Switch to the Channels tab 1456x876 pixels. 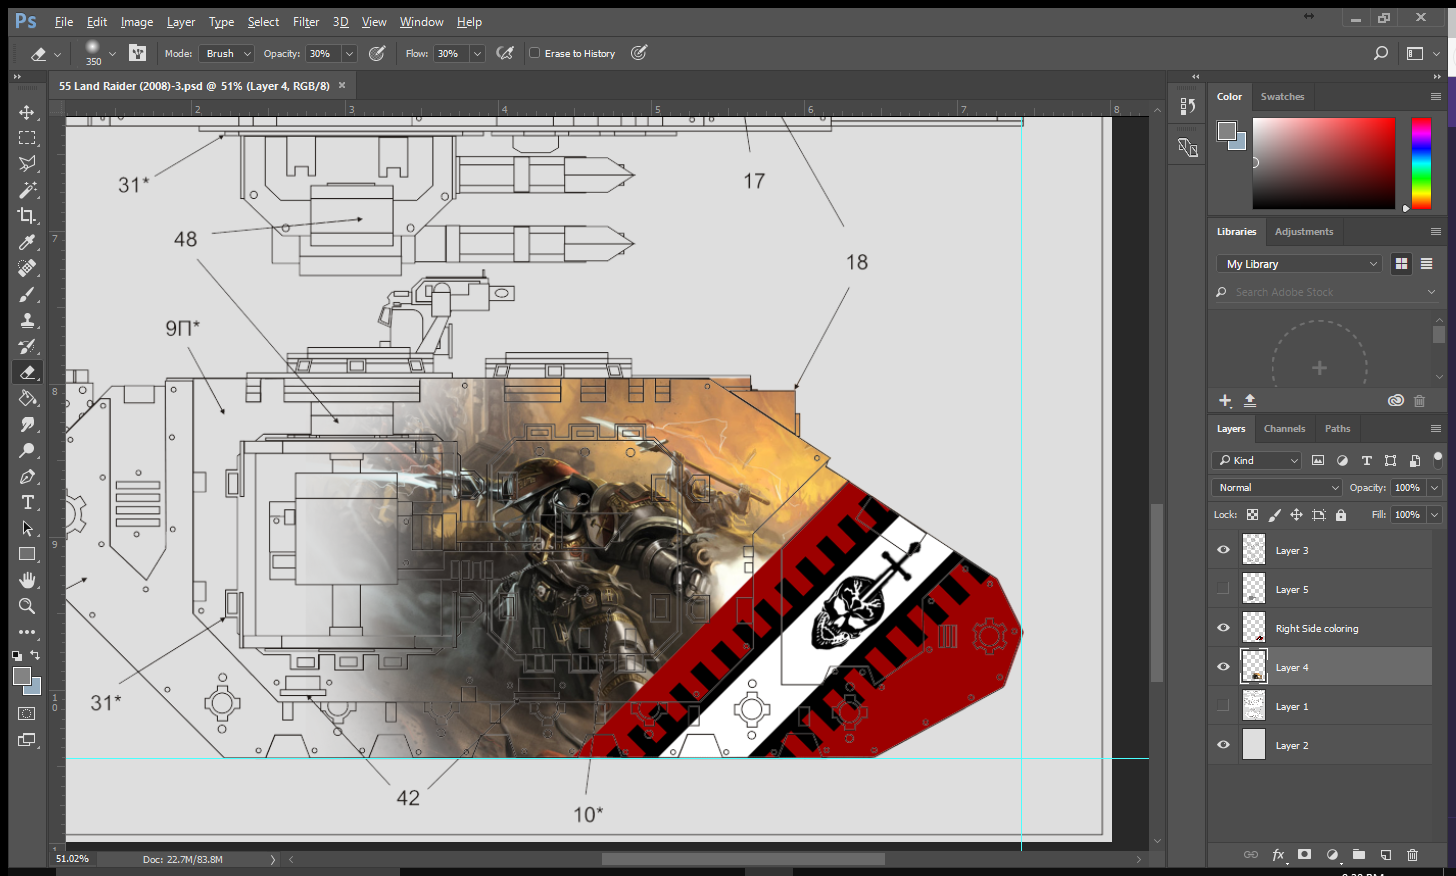tap(1284, 428)
